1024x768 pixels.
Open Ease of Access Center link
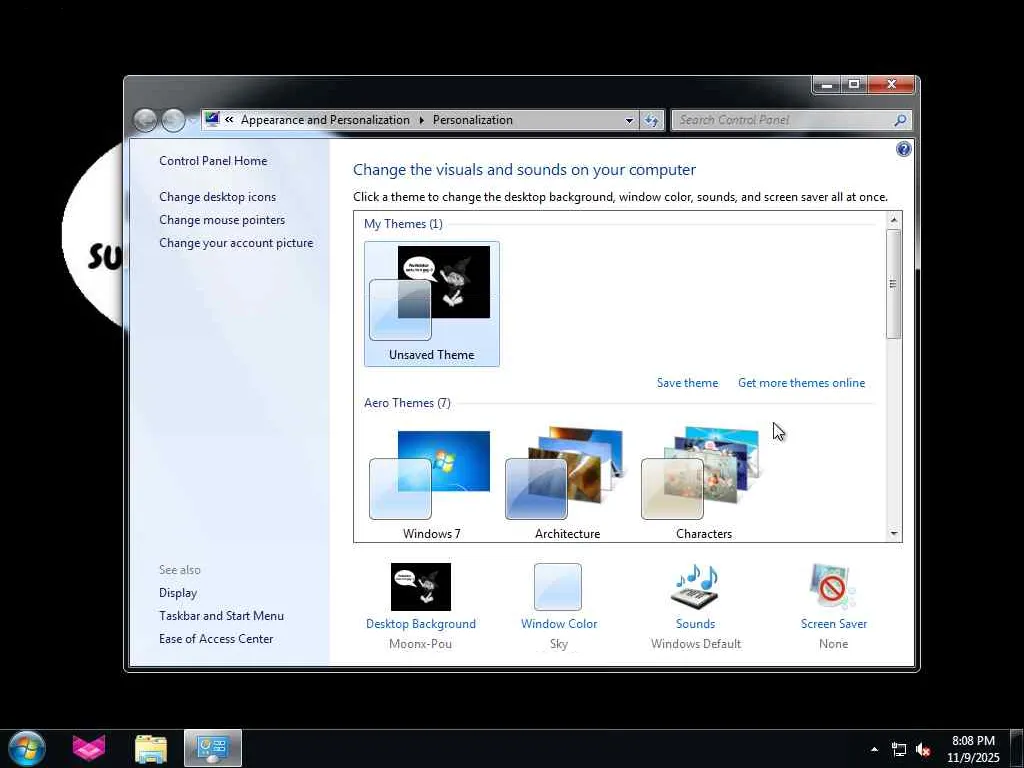pyautogui.click(x=216, y=639)
